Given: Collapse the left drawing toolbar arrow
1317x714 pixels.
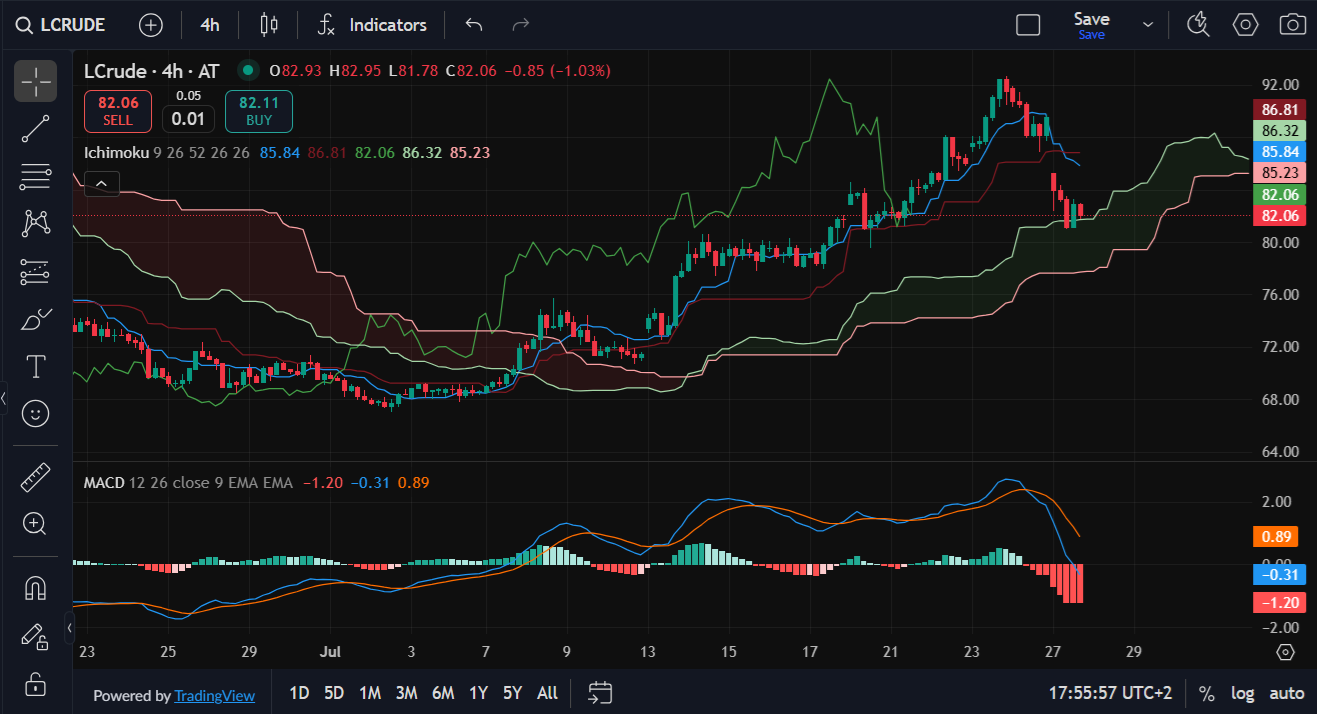Looking at the screenshot, I should pos(4,398).
